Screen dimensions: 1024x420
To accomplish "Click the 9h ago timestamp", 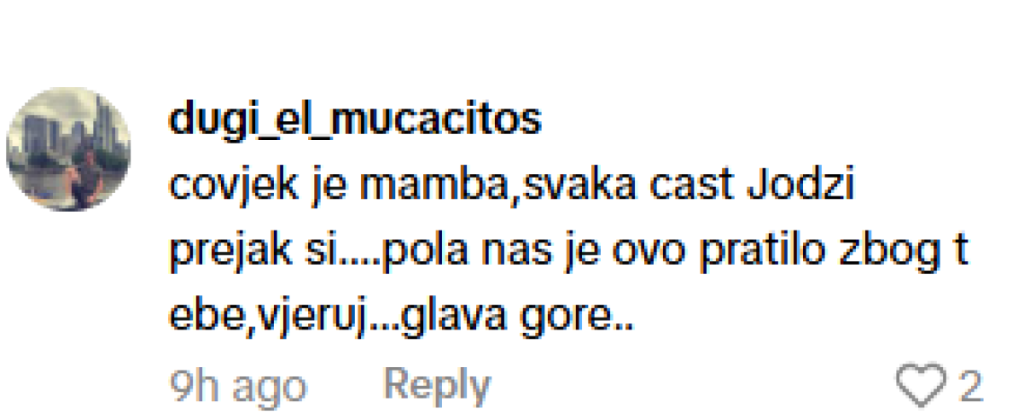I will click(x=238, y=385).
